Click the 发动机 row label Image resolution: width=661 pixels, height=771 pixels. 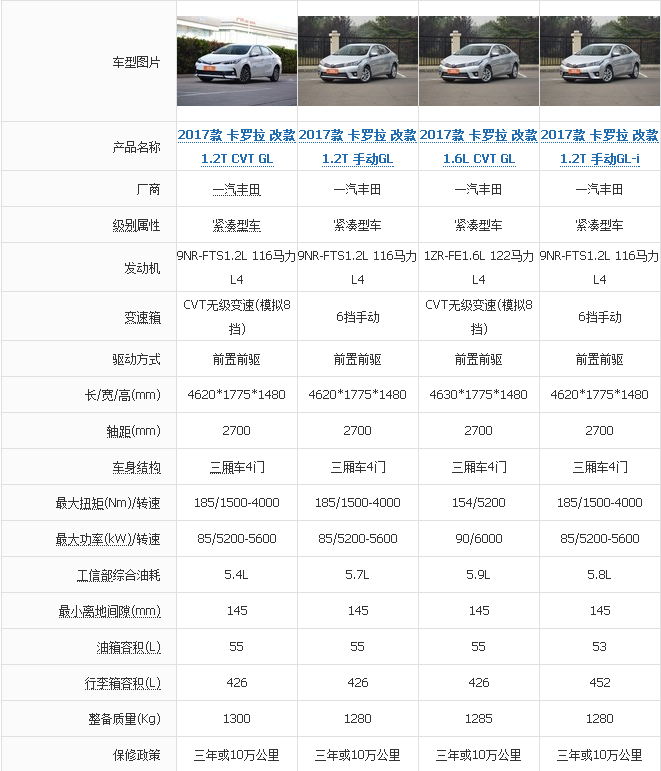click(142, 268)
